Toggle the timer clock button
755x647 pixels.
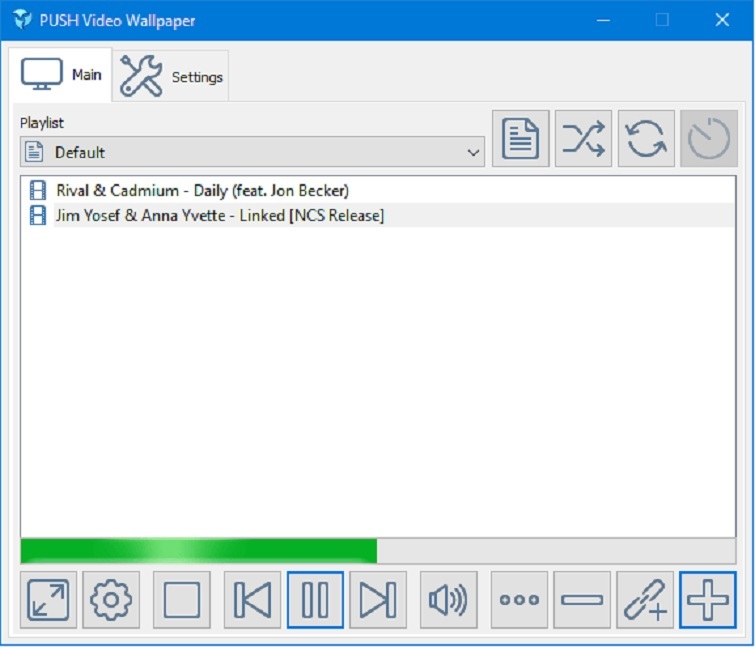pos(709,139)
